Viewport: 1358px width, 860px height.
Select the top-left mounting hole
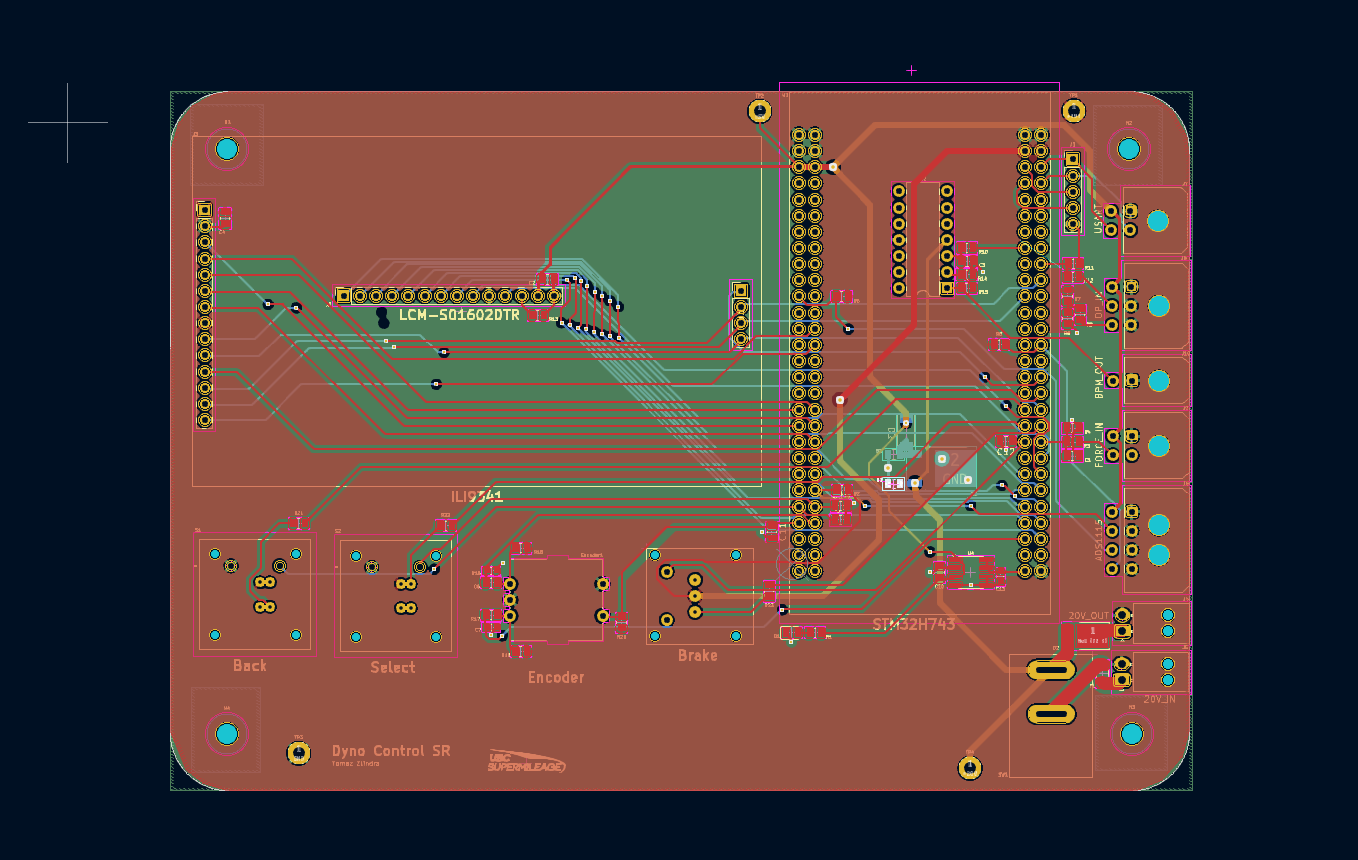(x=227, y=149)
